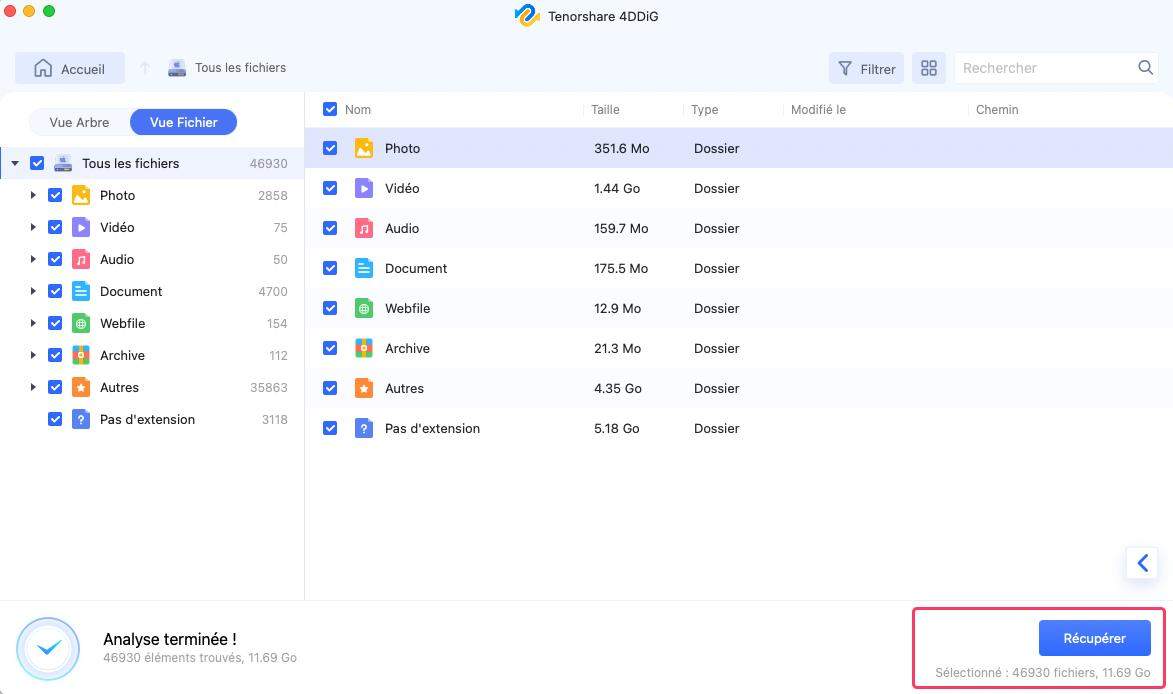Expand the Vidéo category in sidebar
The image size is (1173, 694).
point(33,227)
